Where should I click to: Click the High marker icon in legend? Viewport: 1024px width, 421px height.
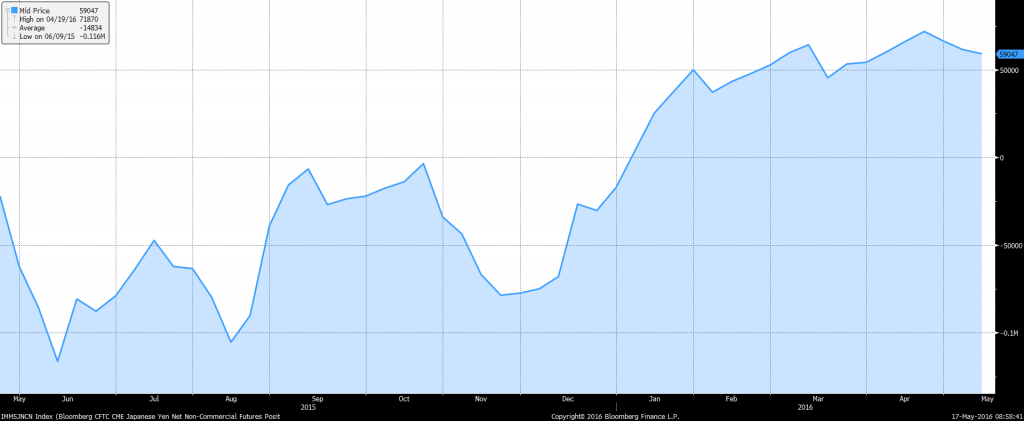point(15,20)
